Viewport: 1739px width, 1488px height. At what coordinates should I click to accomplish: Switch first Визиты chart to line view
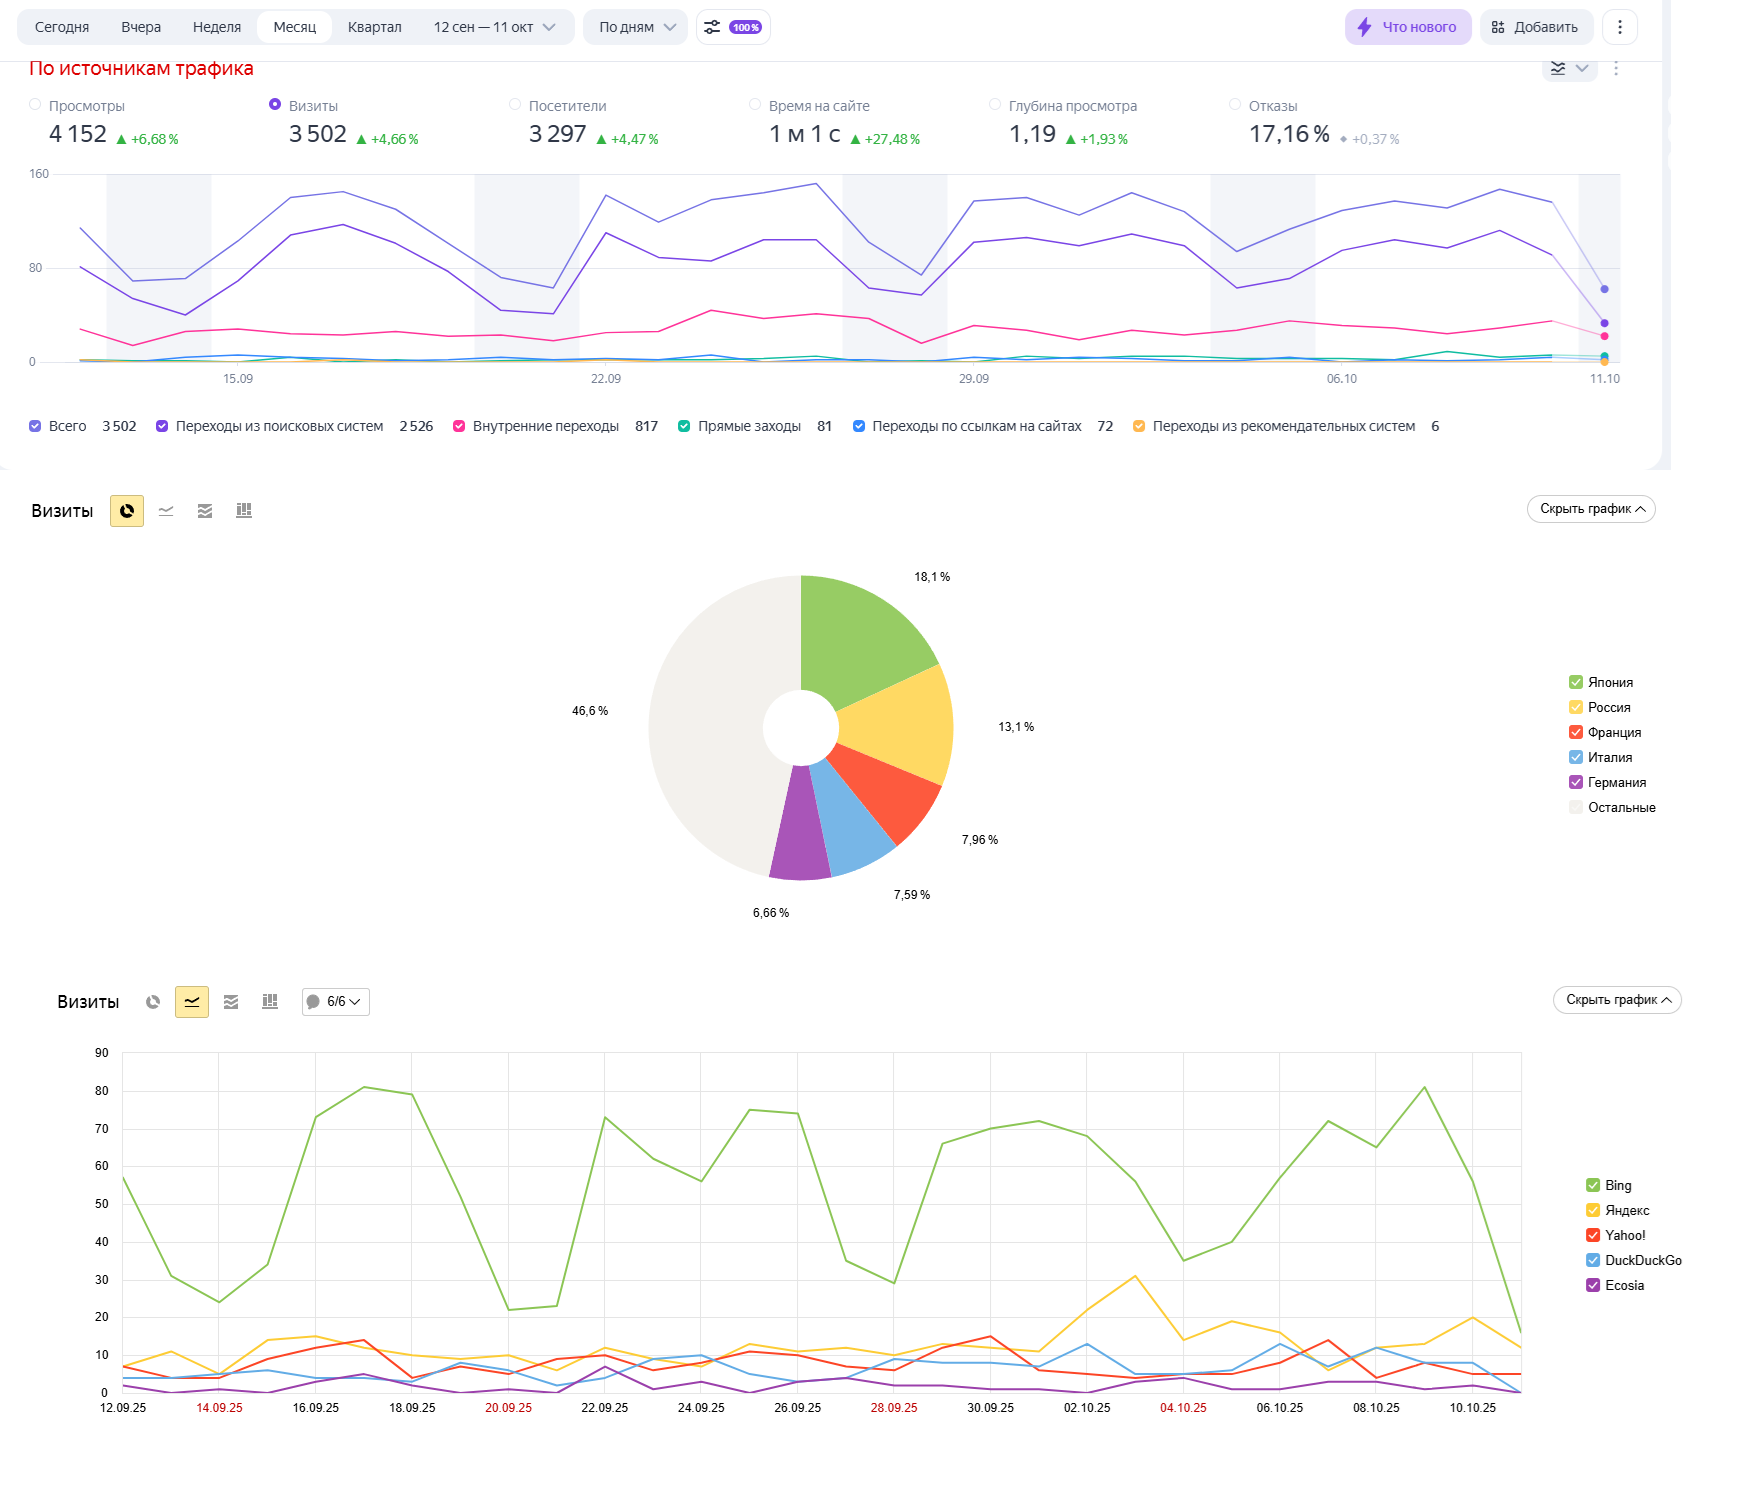[x=166, y=511]
